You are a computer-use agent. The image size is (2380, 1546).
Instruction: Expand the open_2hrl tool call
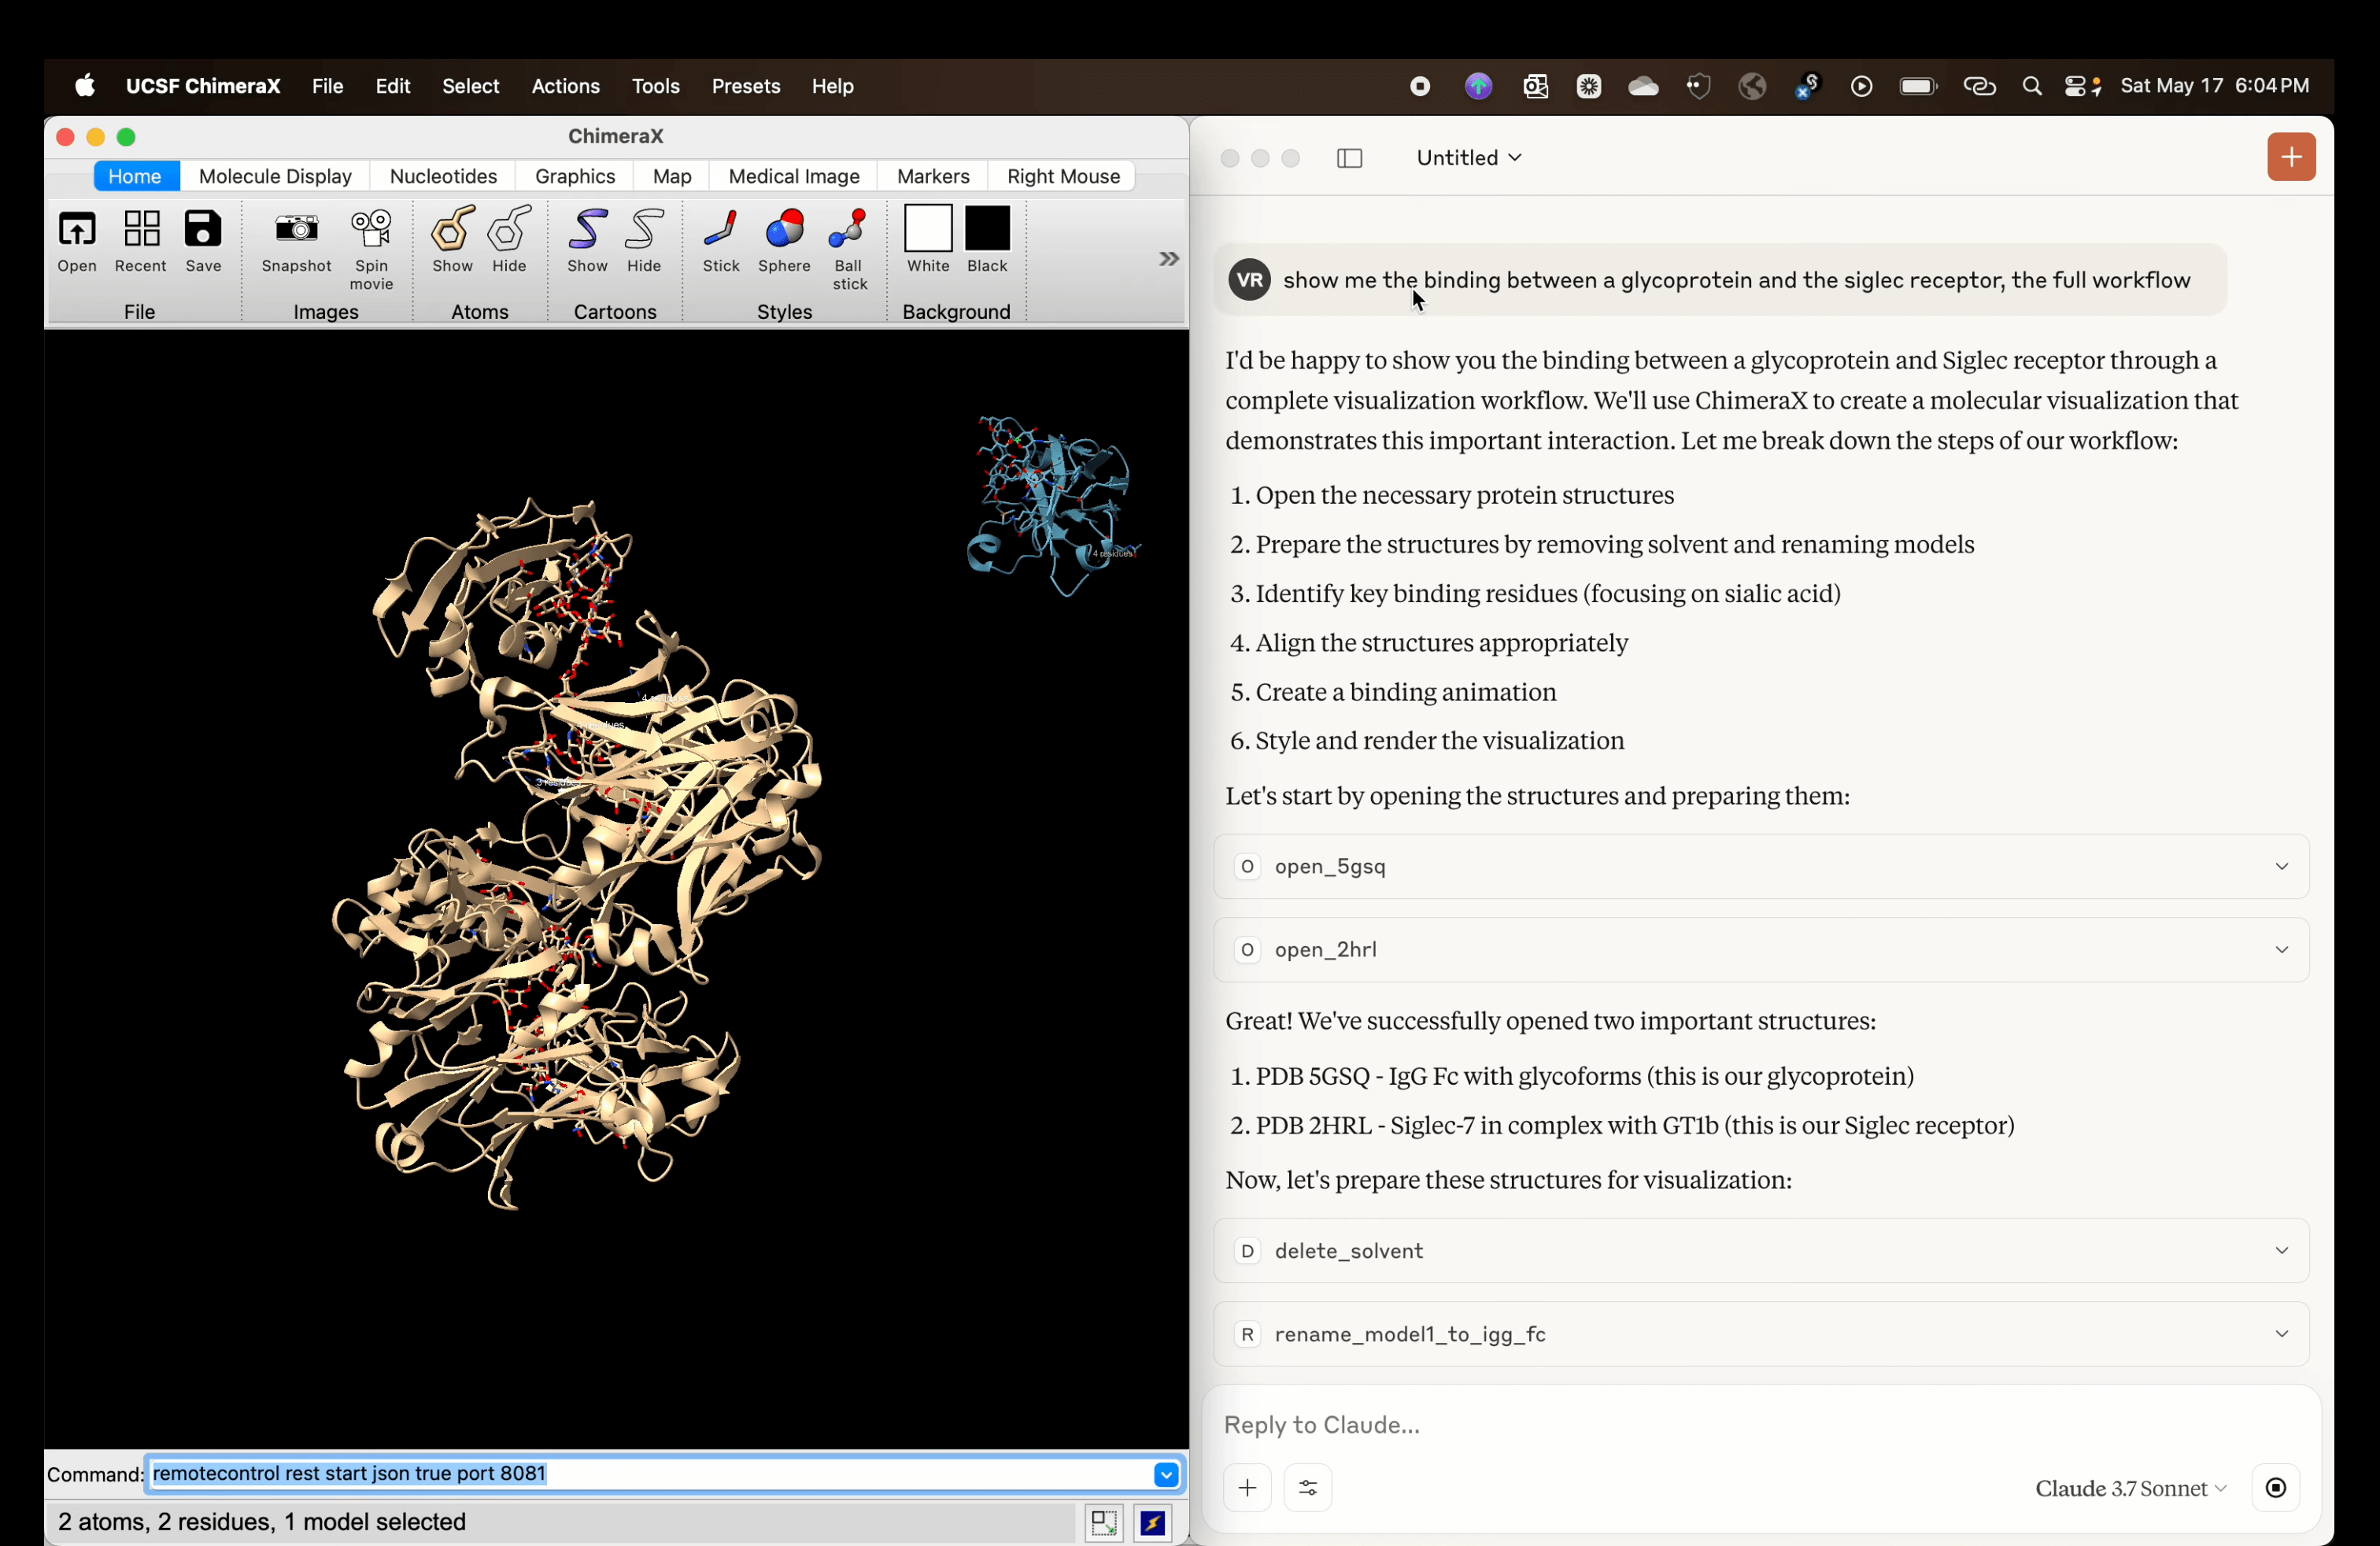(x=1761, y=949)
